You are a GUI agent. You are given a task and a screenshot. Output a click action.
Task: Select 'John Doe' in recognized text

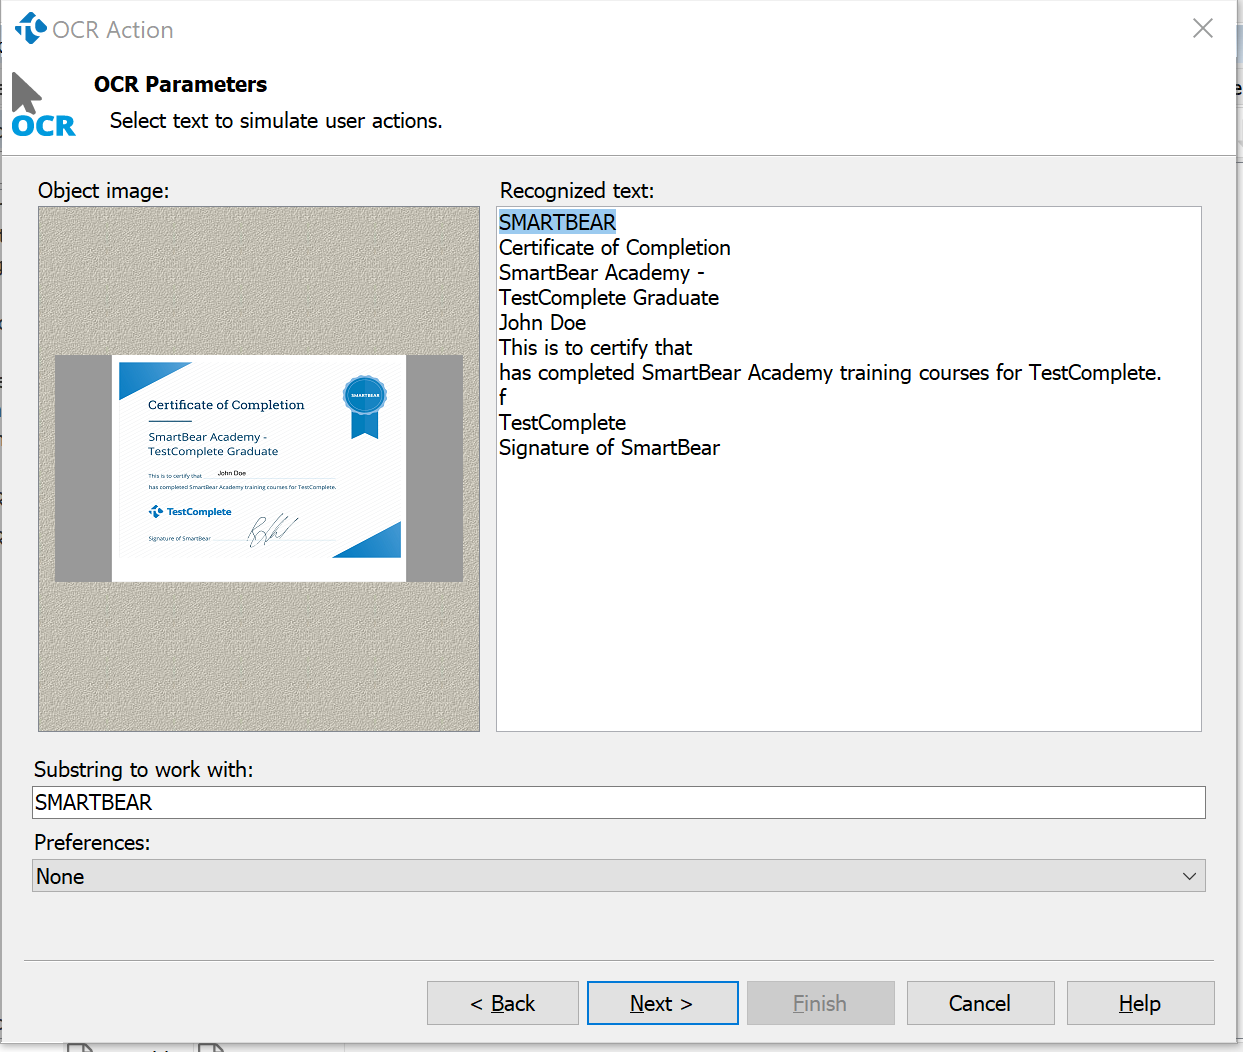coord(542,323)
